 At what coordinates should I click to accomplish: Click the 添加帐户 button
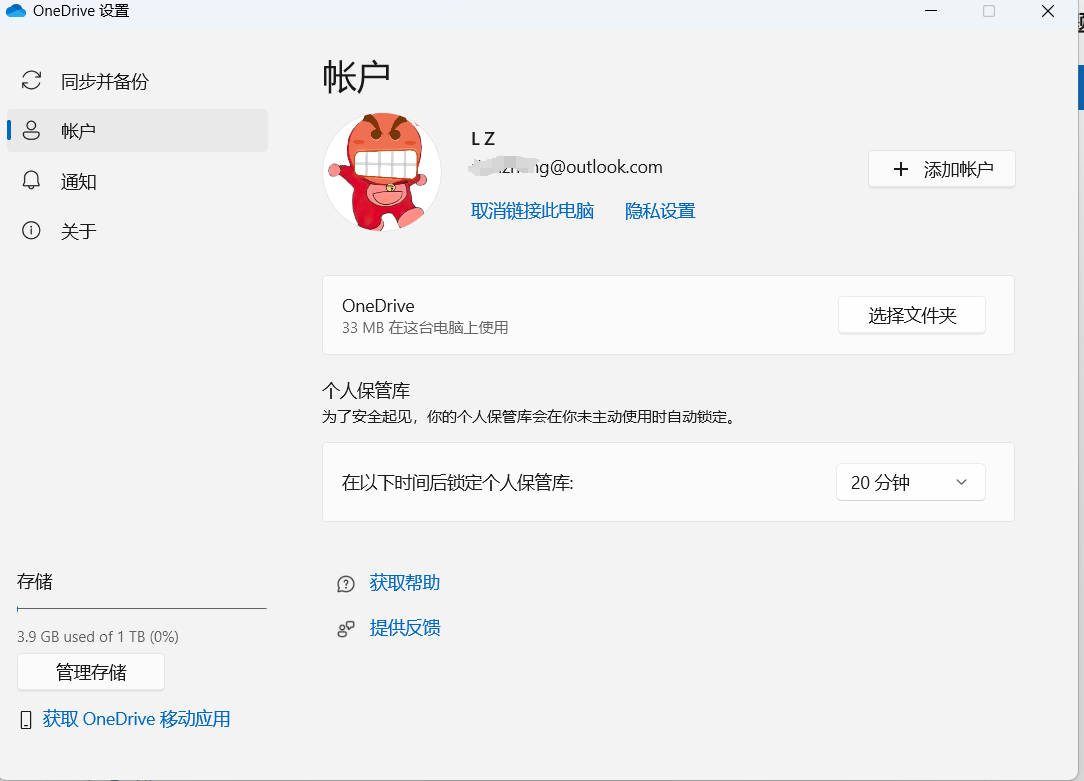[942, 169]
